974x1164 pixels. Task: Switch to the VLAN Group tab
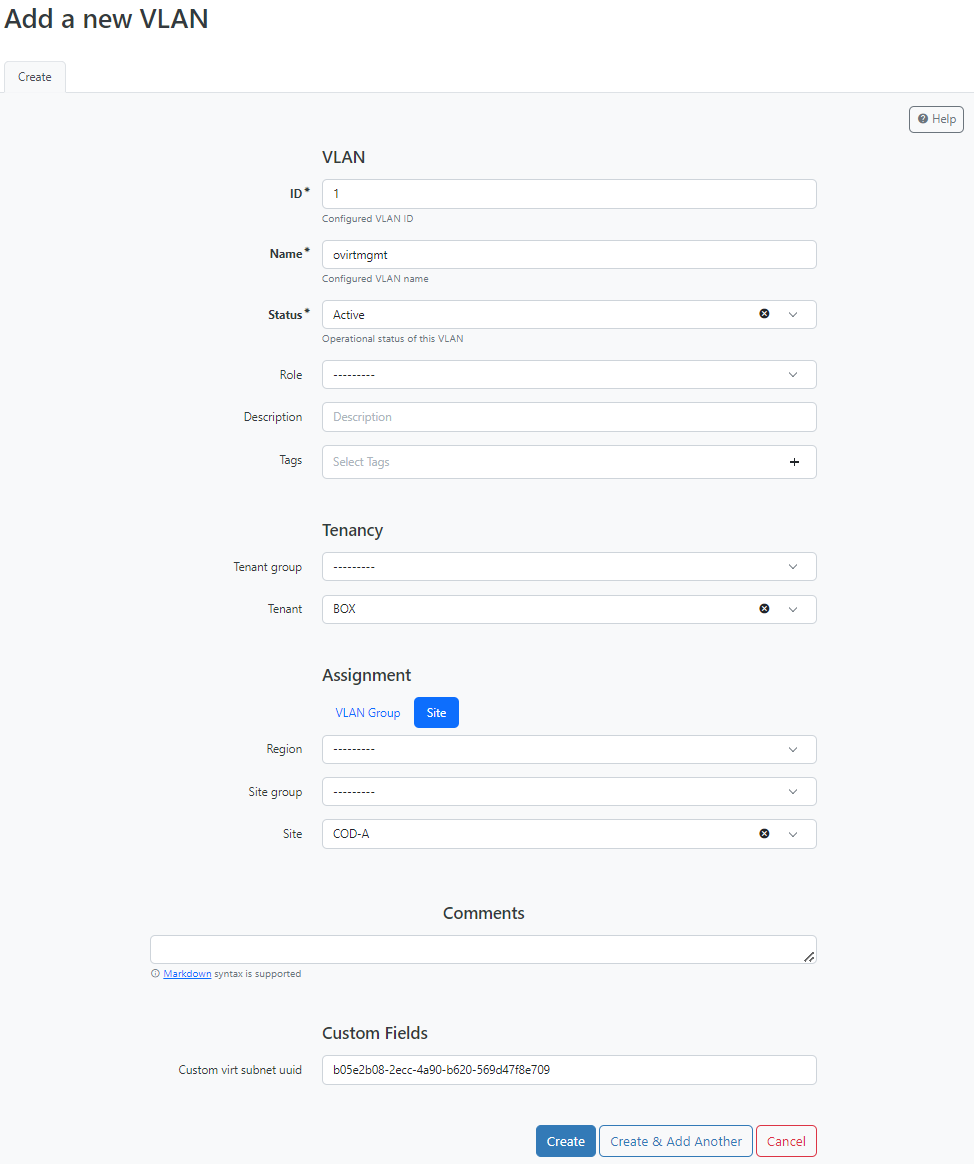(367, 713)
